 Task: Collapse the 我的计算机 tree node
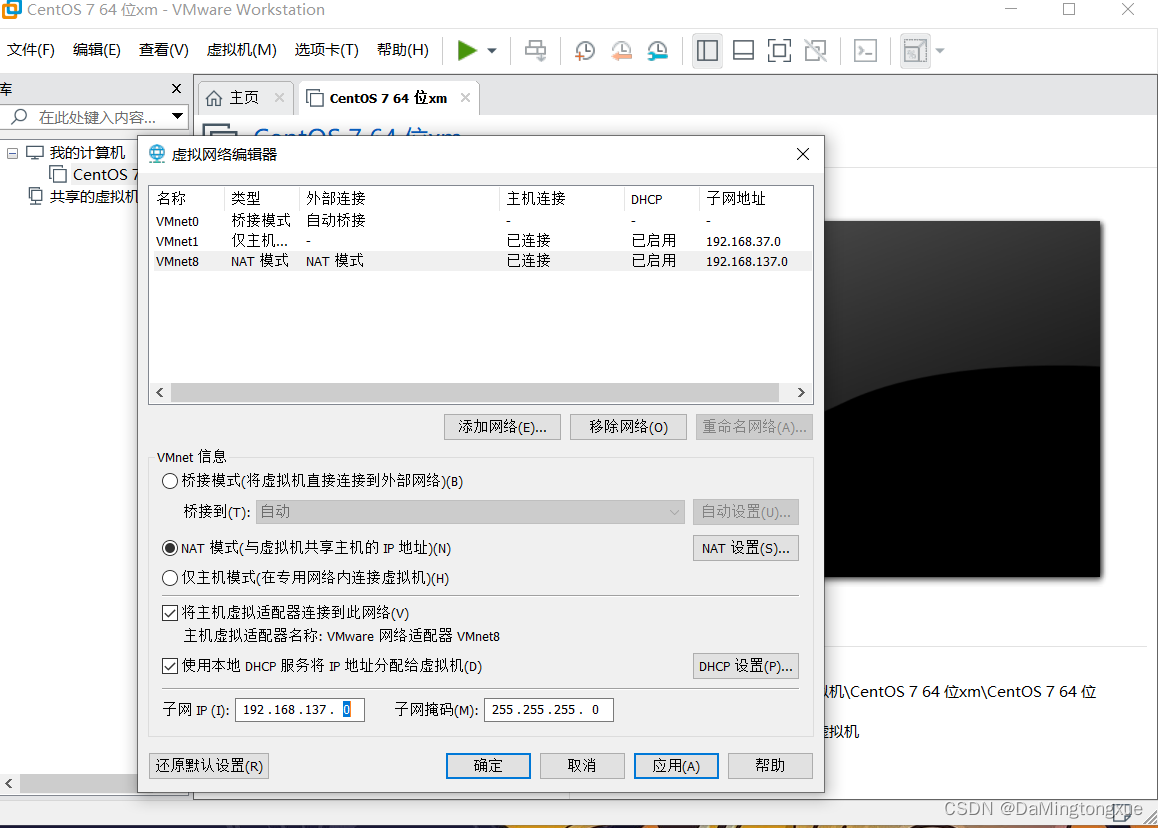tap(12, 153)
